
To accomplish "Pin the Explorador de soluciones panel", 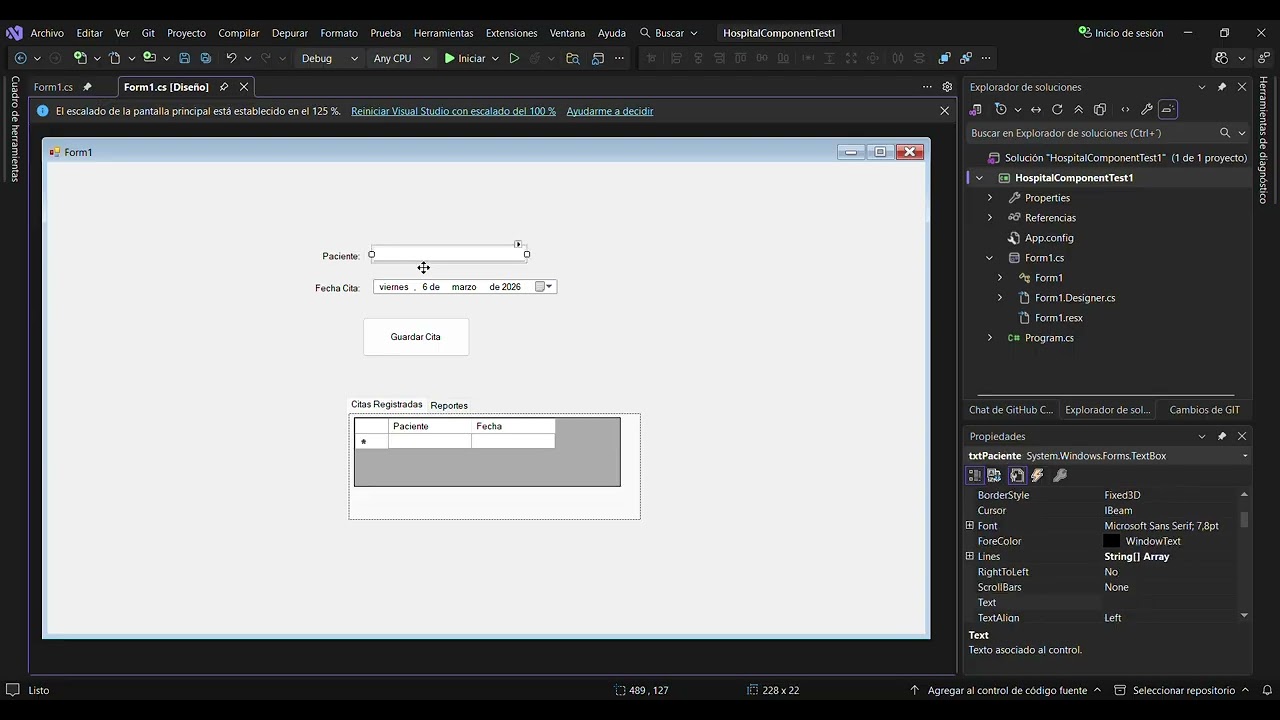I will point(1222,87).
